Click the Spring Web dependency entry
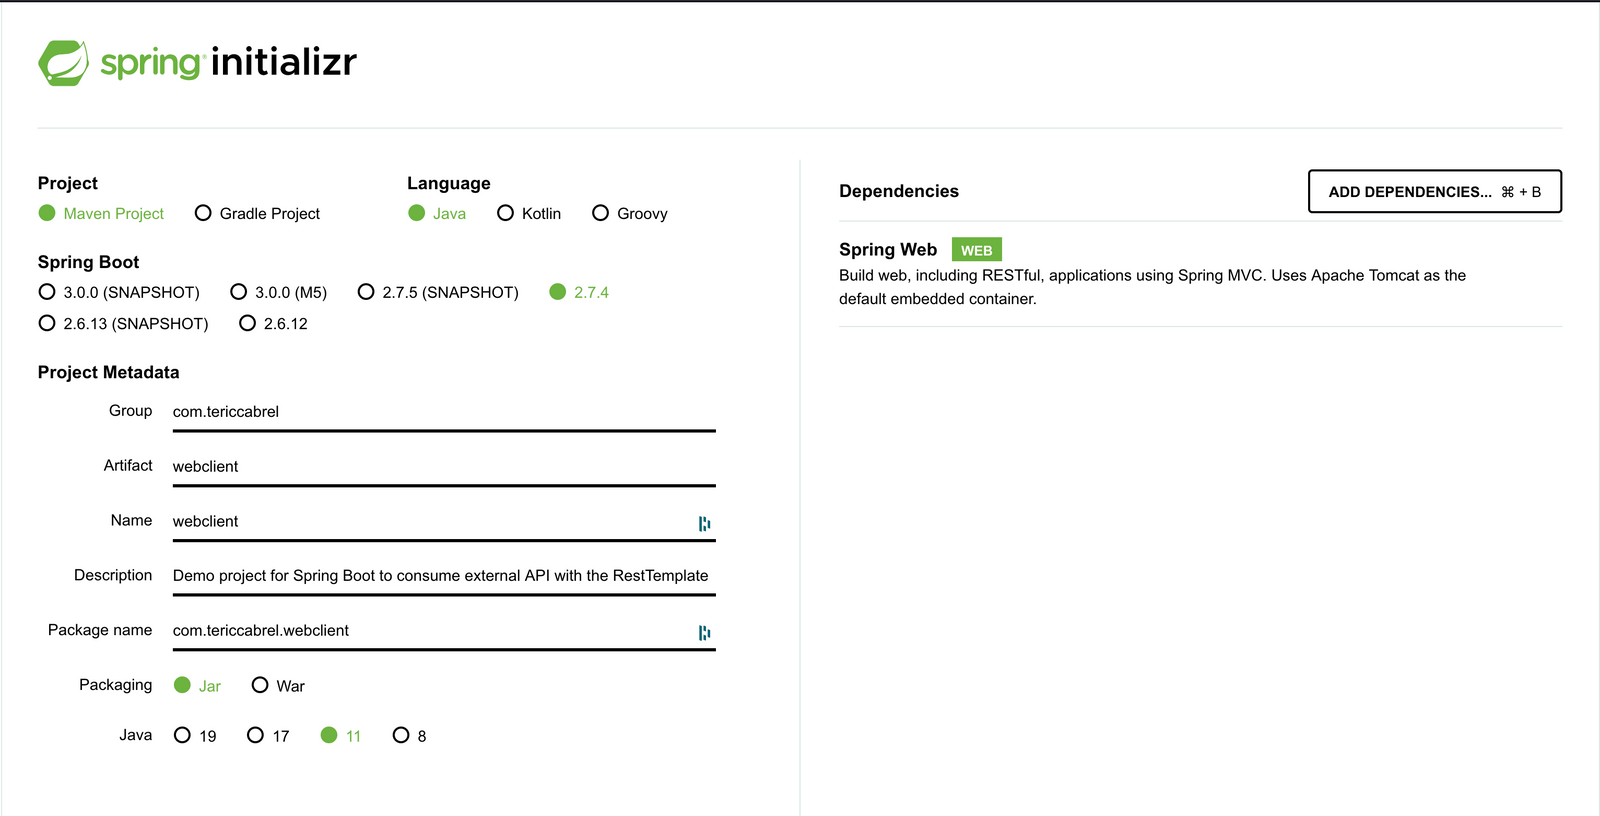Screen dimensions: 1600x816 pos(888,249)
